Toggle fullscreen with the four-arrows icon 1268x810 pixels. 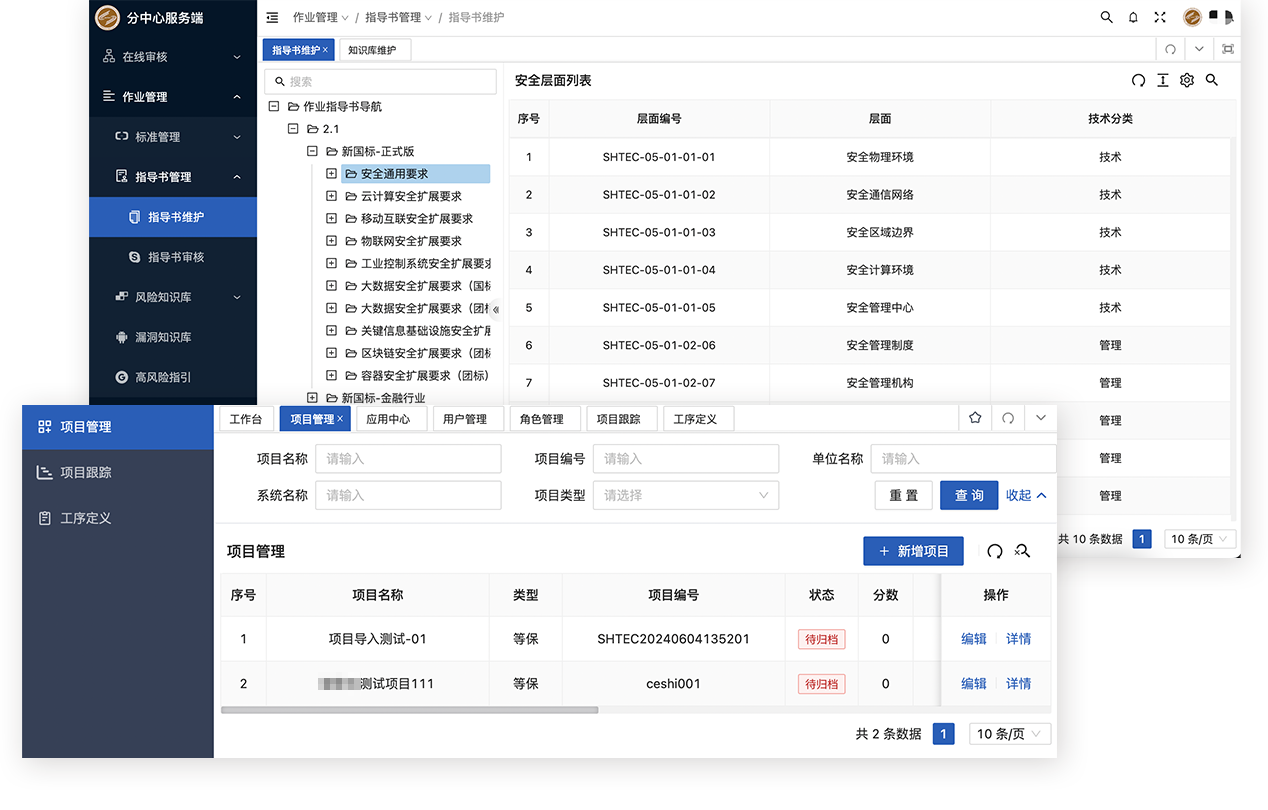pos(1160,17)
